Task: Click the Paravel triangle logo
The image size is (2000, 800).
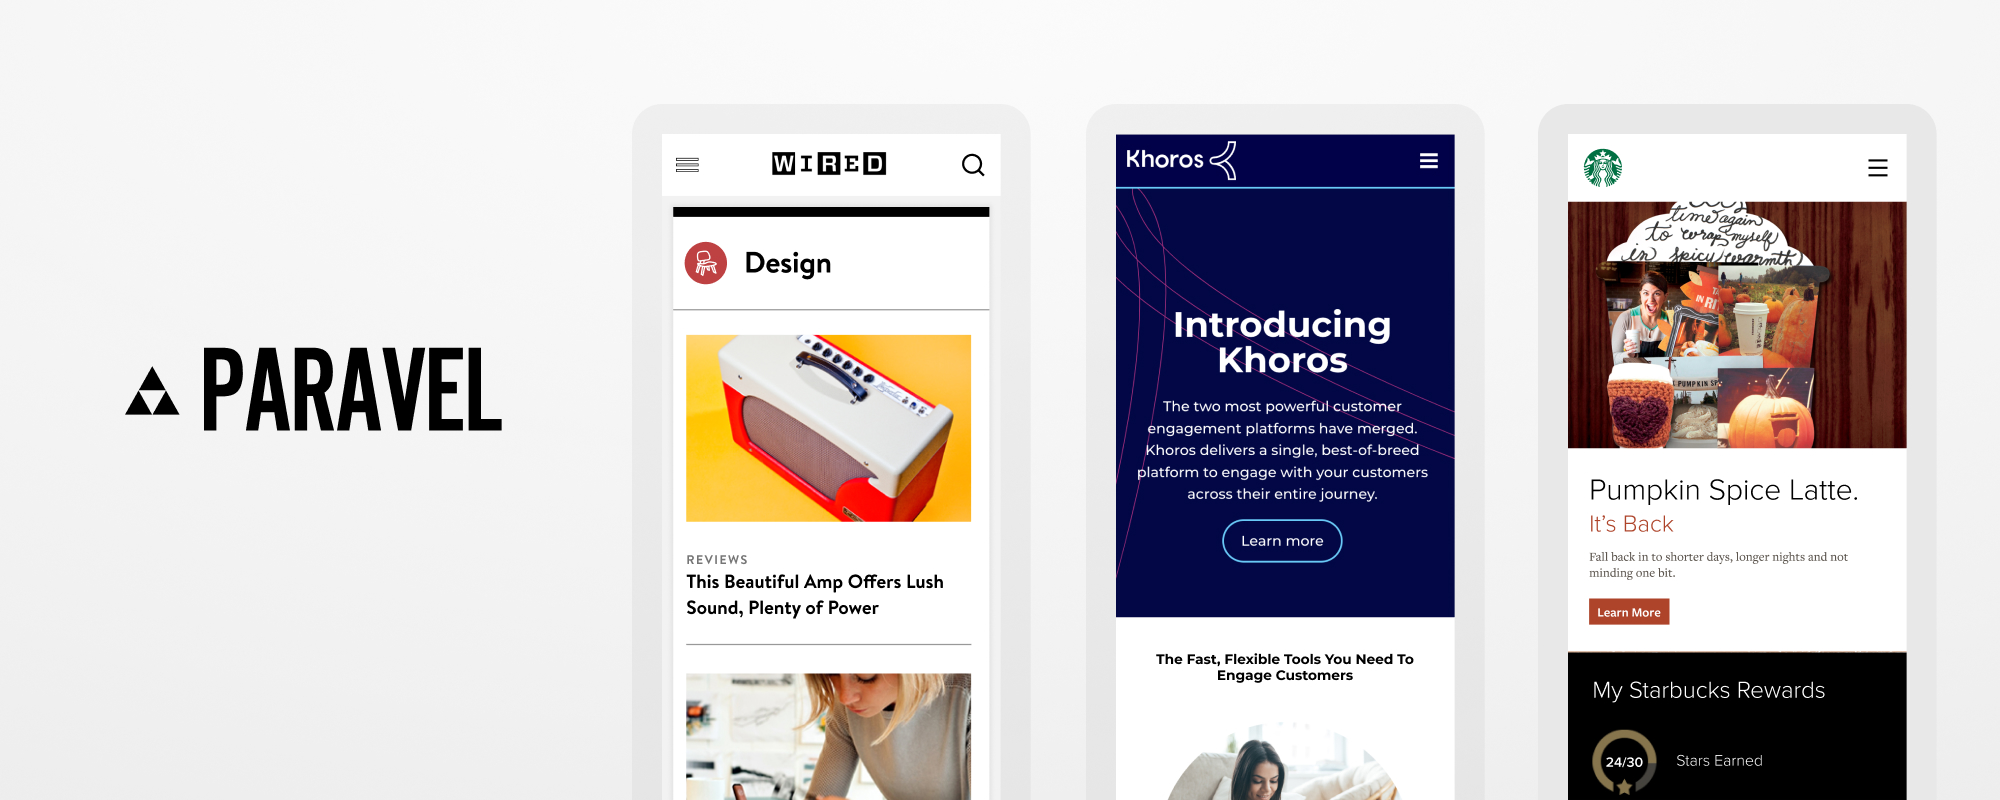Action: click(152, 391)
